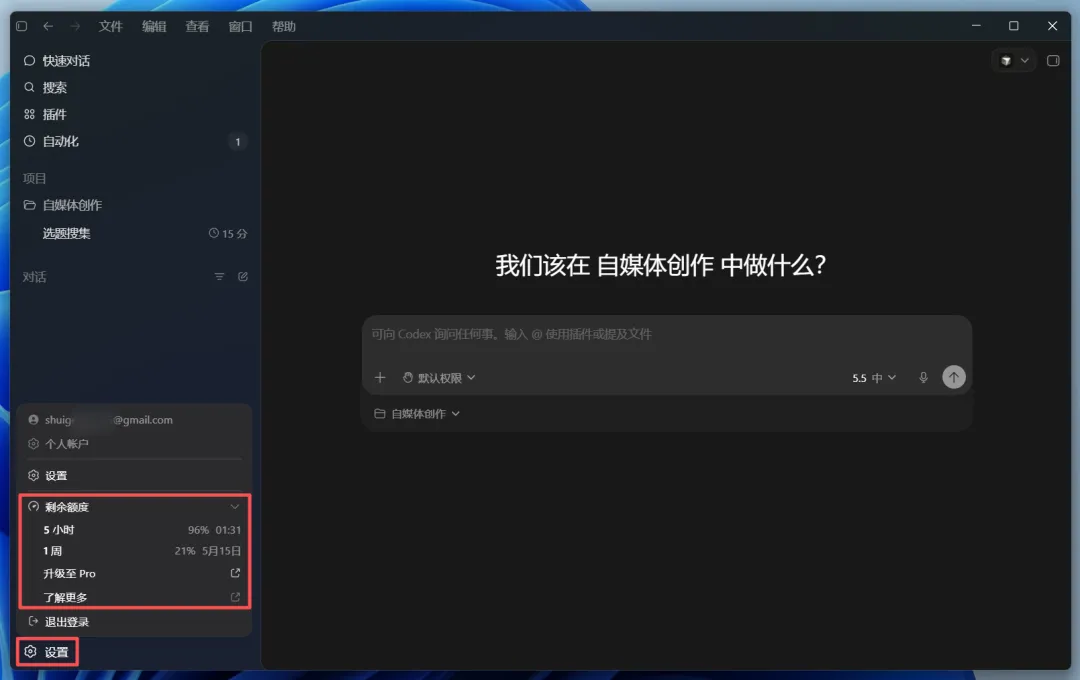The image size is (1080, 680).
Task: Click the plus attachment icon
Action: 380,378
